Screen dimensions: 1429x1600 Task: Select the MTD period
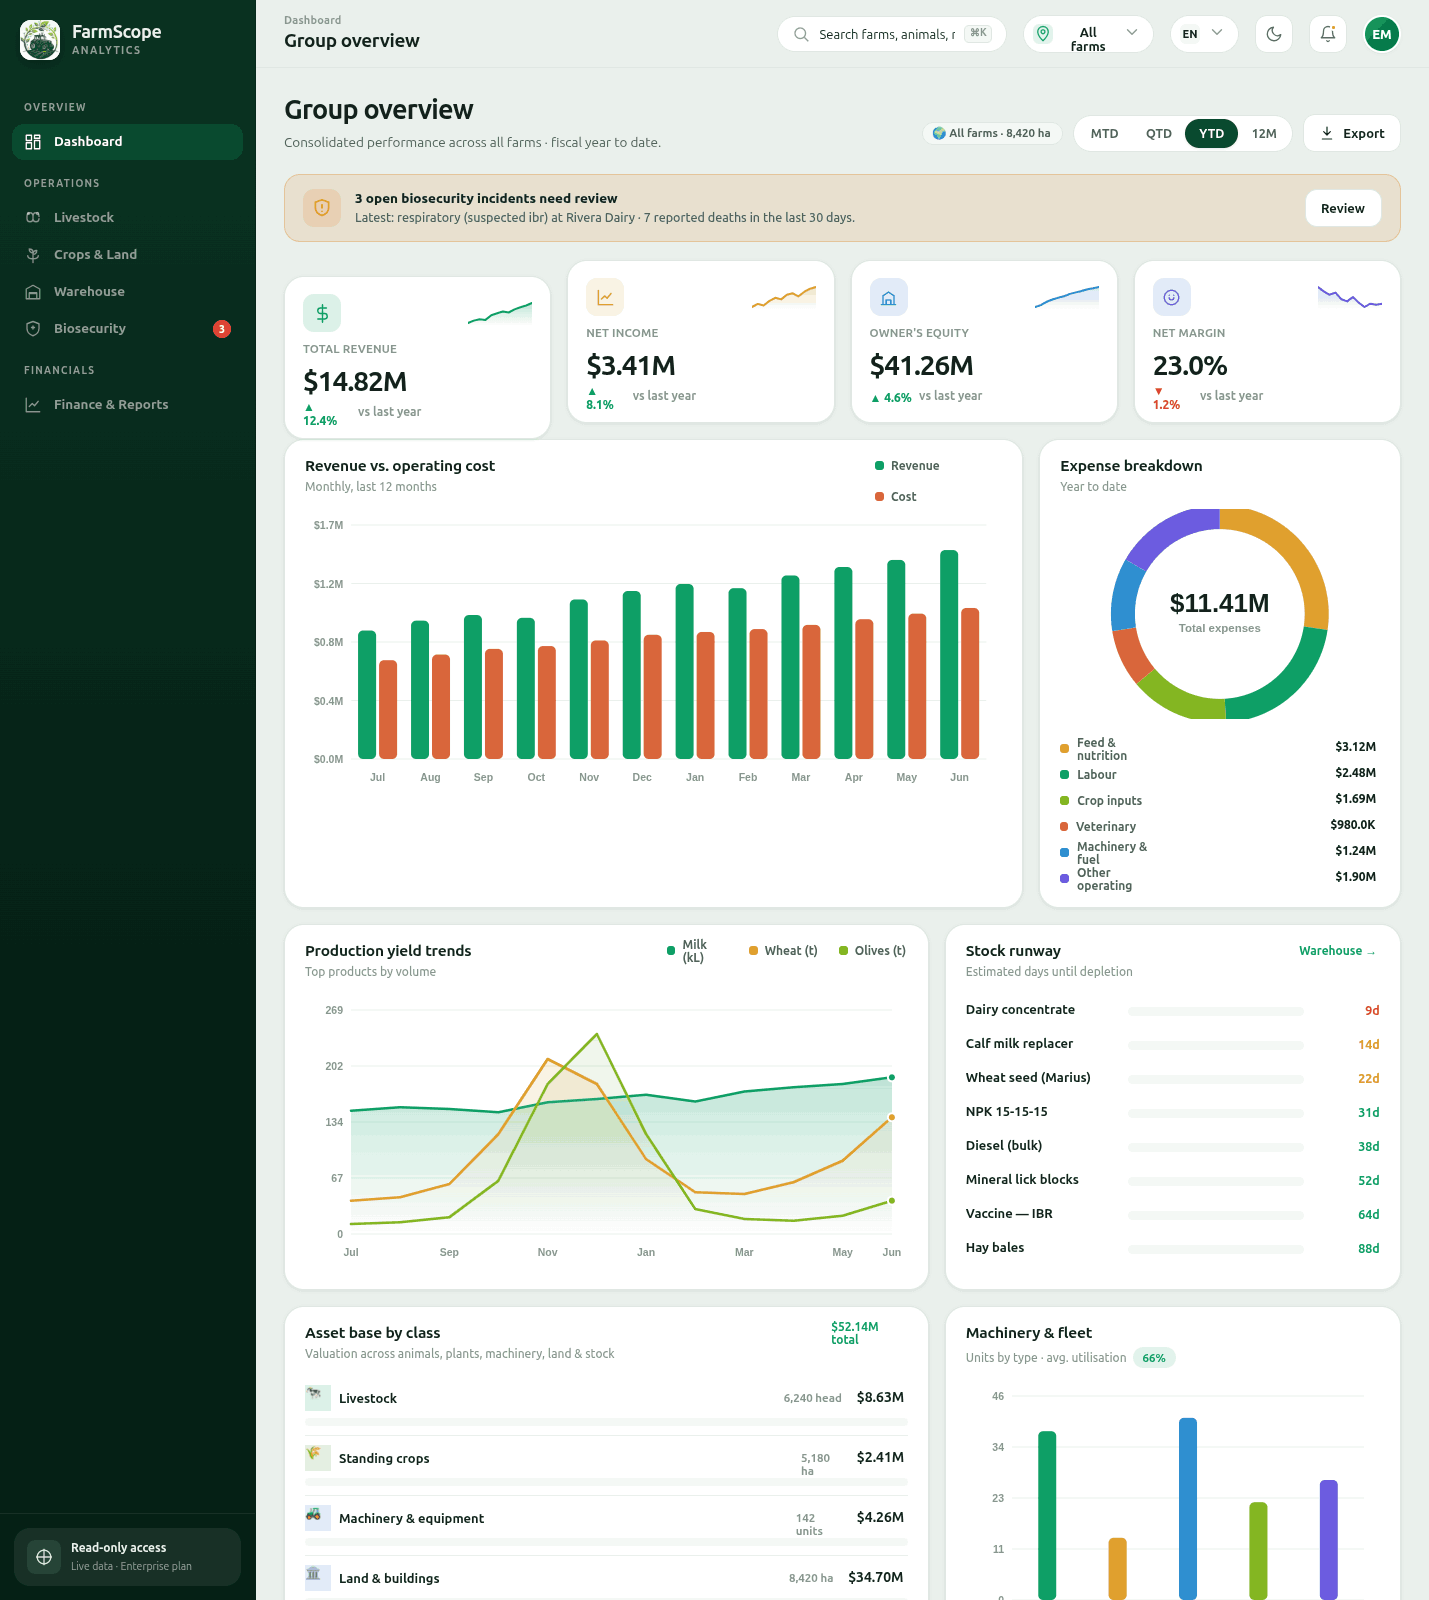1104,134
